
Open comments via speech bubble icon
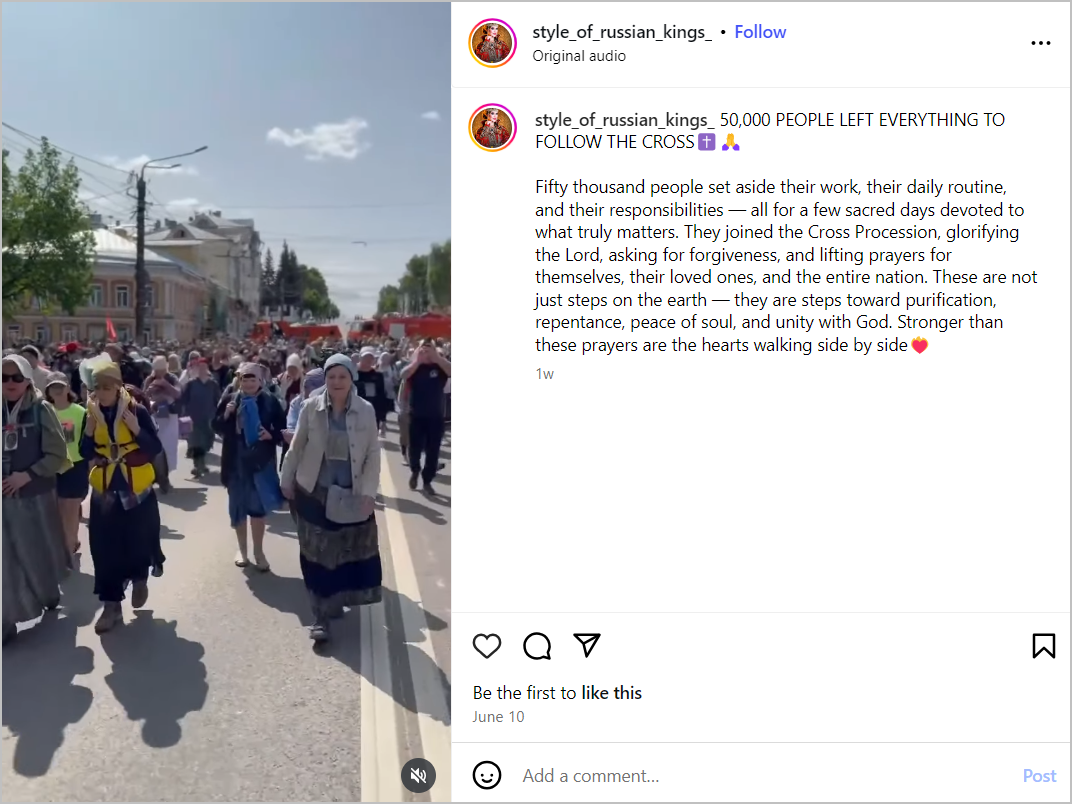click(x=537, y=645)
